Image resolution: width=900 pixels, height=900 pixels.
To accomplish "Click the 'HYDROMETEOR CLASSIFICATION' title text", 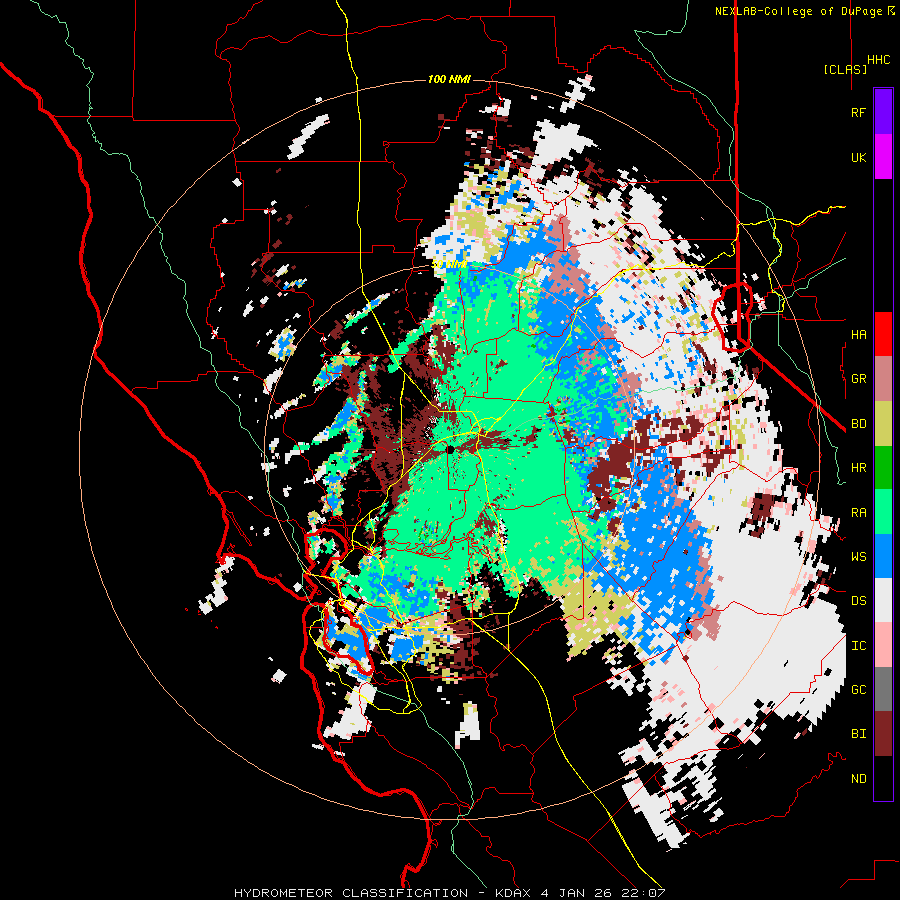I will [x=351, y=893].
